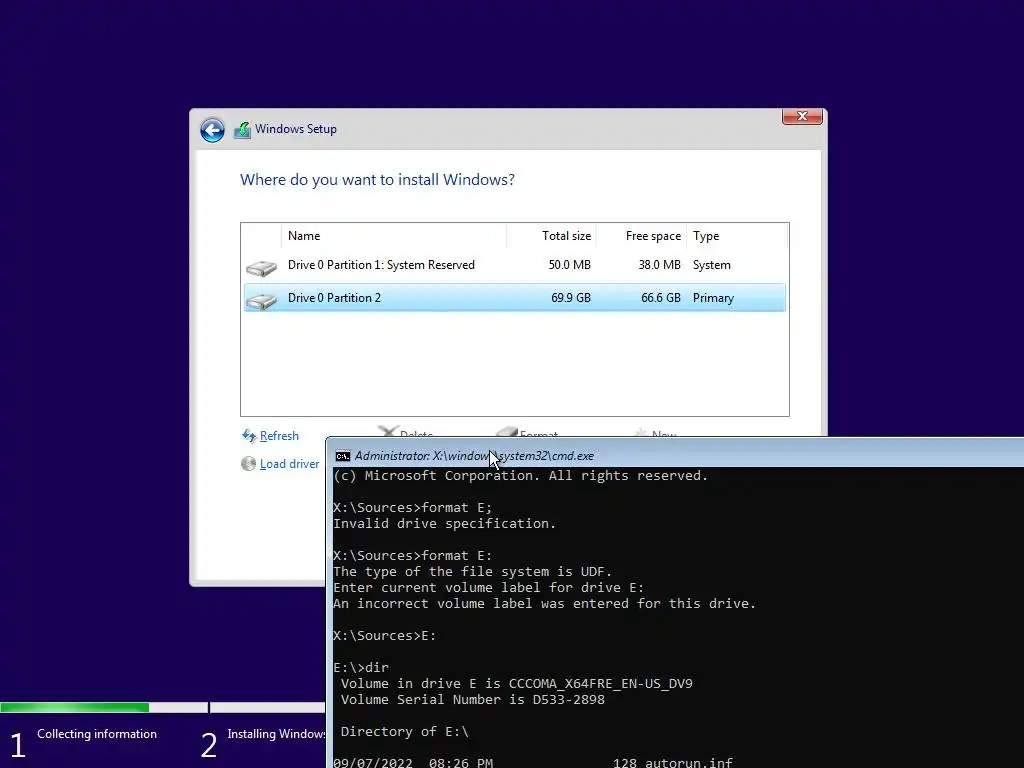Viewport: 1024px width, 768px height.
Task: Click the autorun.inf file entry
Action: [533, 763]
